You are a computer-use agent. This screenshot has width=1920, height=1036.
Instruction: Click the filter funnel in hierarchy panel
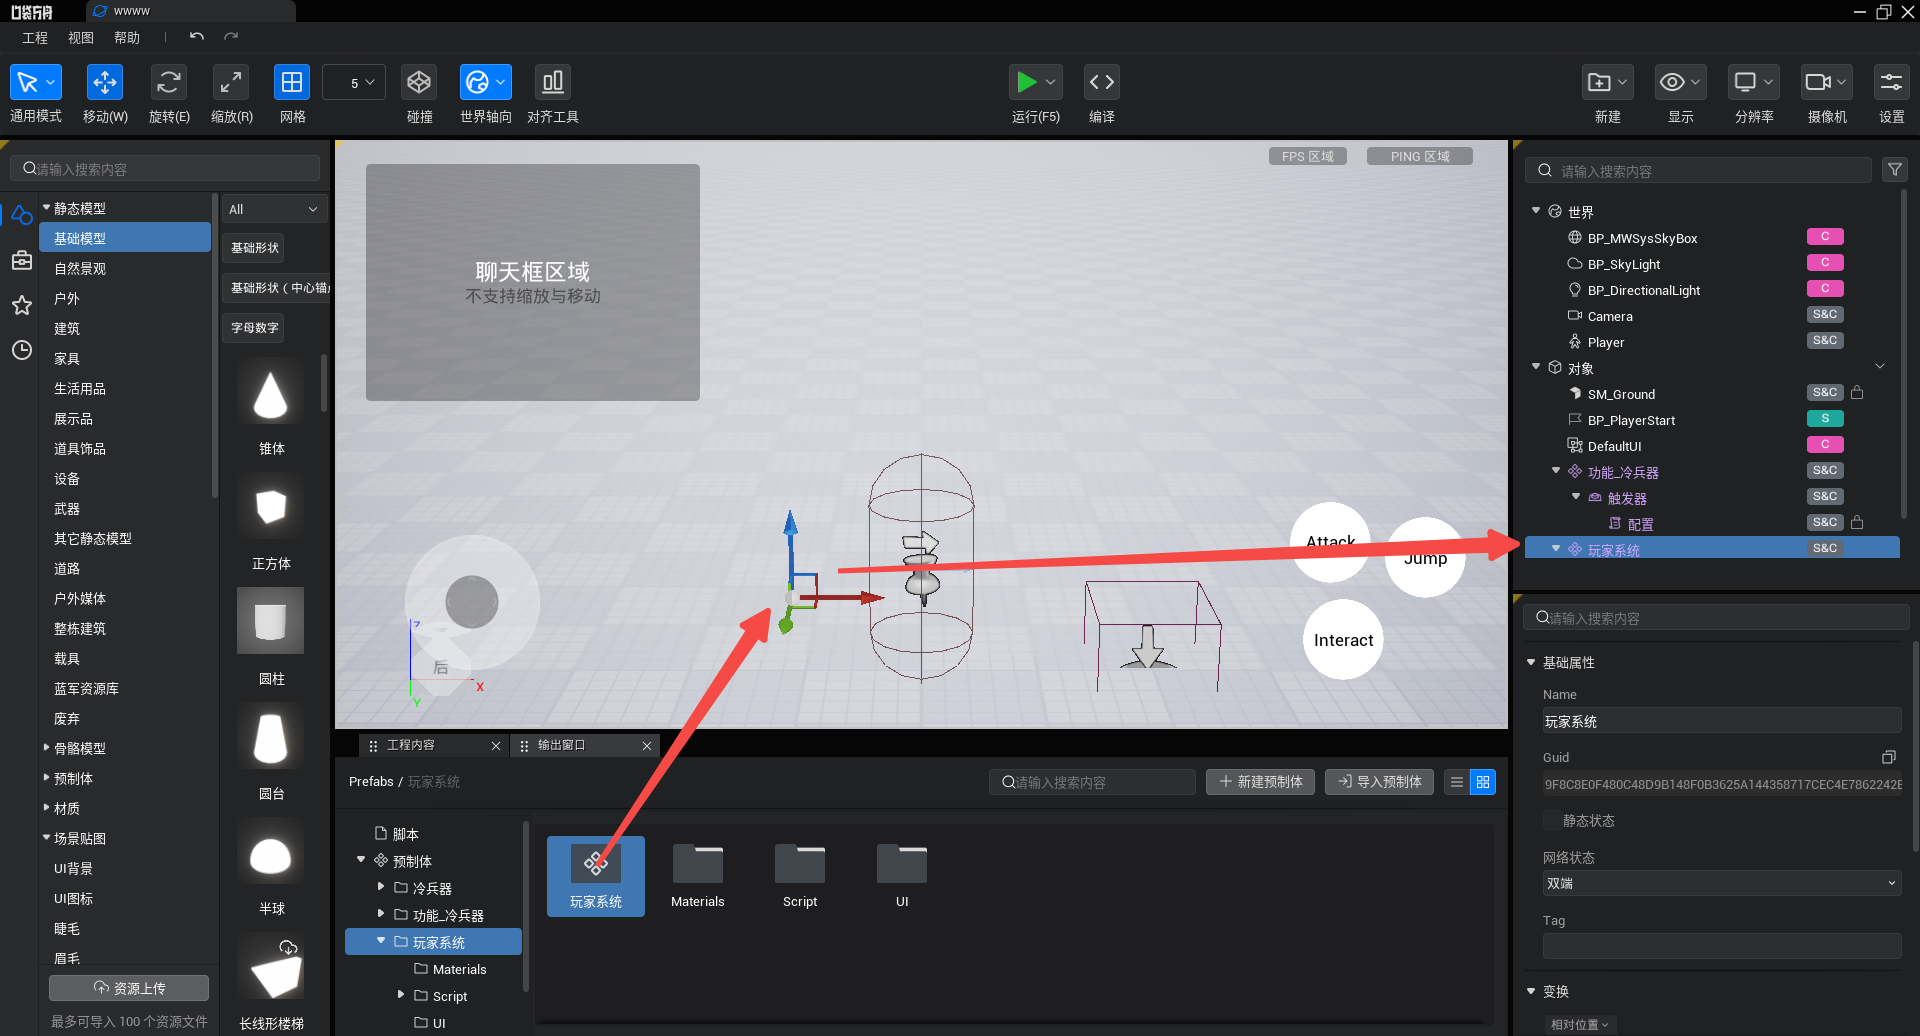(1895, 170)
